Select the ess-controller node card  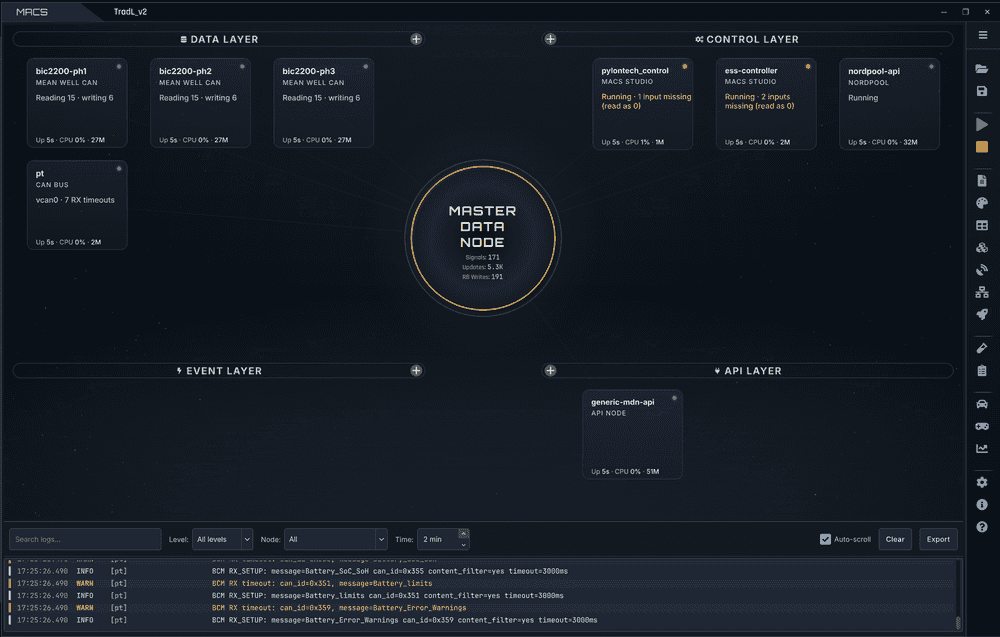[x=766, y=104]
